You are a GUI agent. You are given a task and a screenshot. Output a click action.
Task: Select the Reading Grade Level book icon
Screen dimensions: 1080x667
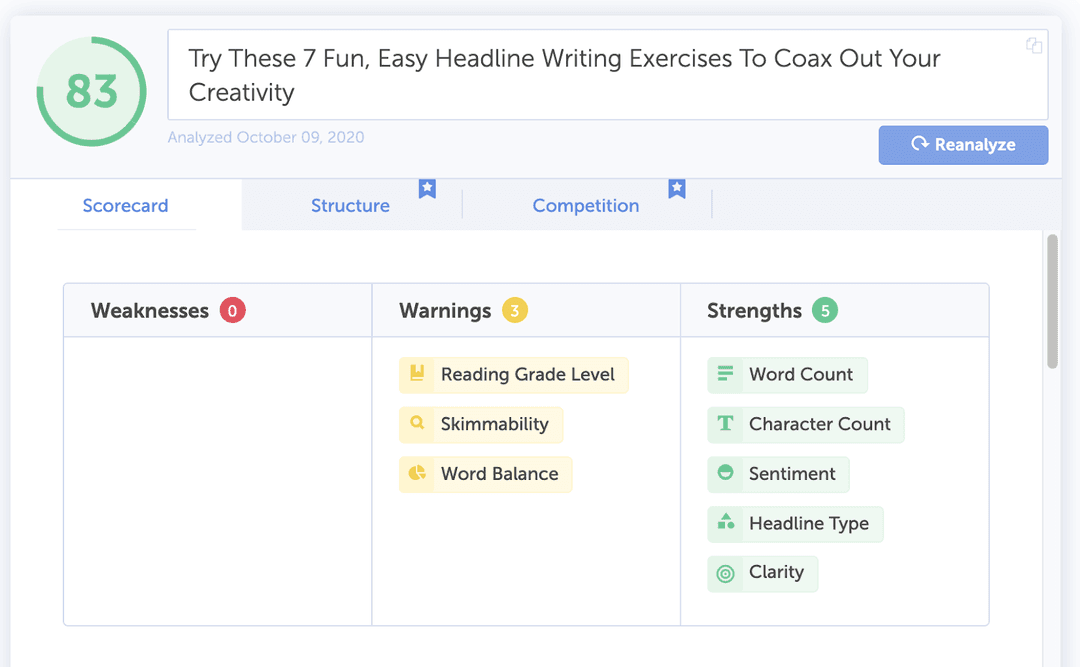(x=418, y=374)
